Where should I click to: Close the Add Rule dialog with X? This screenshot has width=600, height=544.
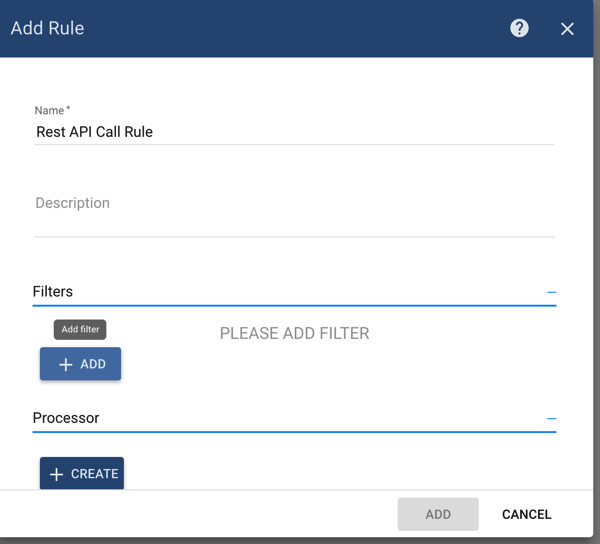point(567,29)
